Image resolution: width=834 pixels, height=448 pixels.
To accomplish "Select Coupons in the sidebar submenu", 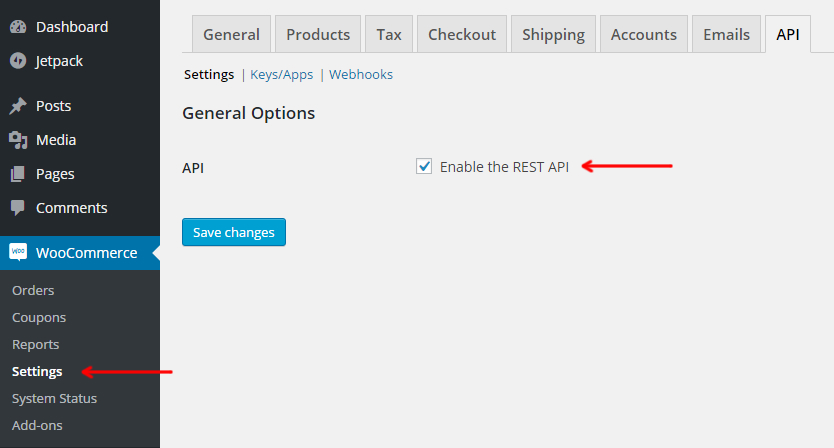I will pyautogui.click(x=39, y=318).
